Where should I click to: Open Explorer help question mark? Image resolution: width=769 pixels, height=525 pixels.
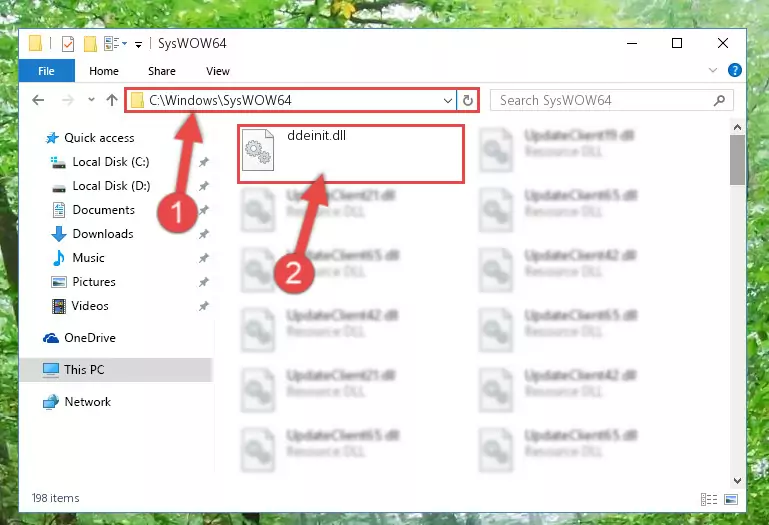(x=734, y=70)
